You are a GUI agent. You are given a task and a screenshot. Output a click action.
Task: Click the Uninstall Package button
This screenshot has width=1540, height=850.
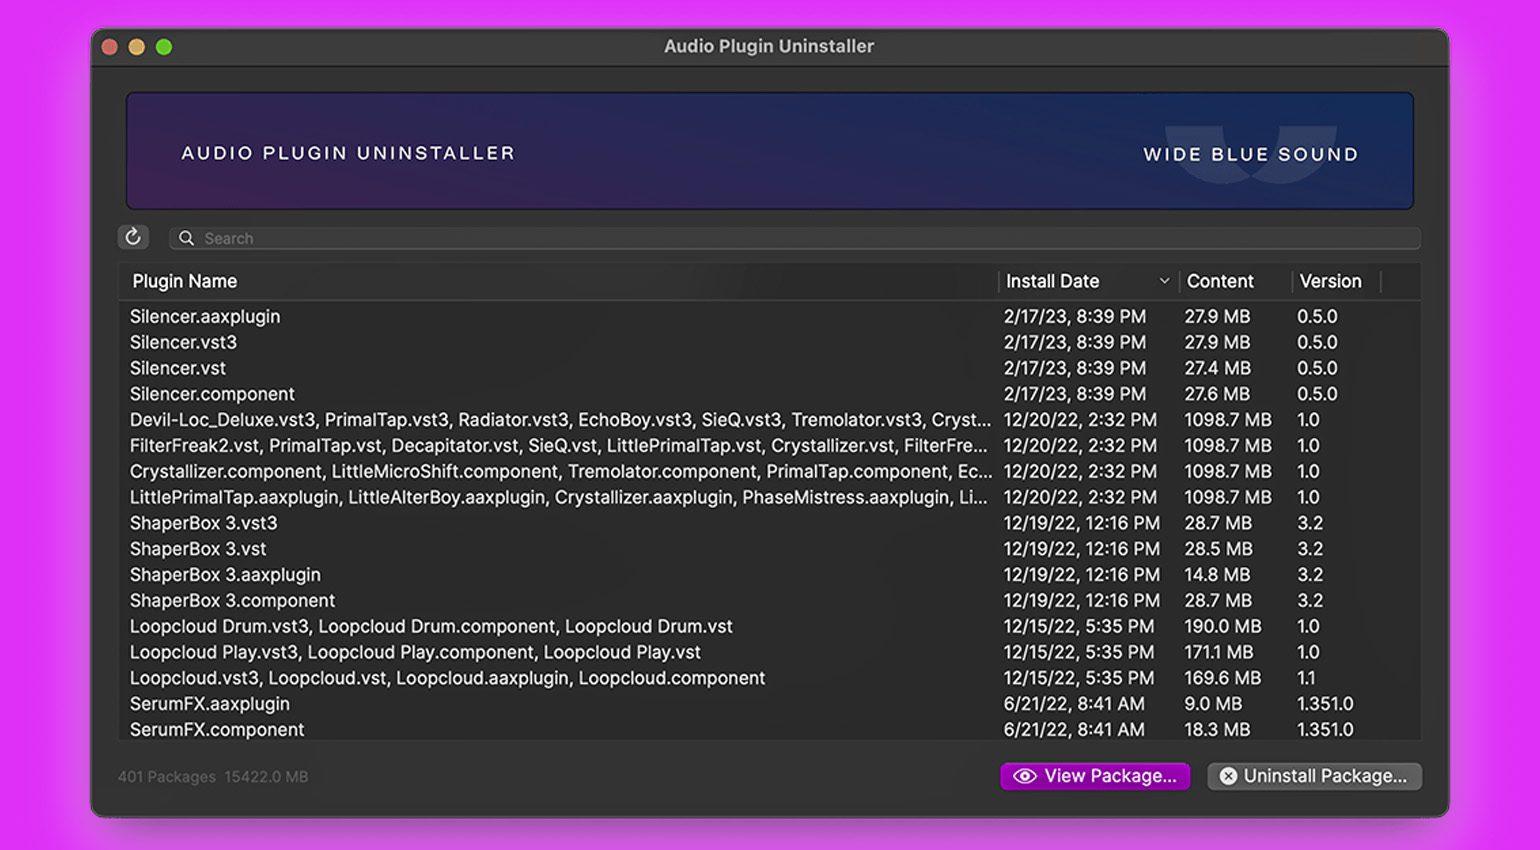pyautogui.click(x=1314, y=776)
